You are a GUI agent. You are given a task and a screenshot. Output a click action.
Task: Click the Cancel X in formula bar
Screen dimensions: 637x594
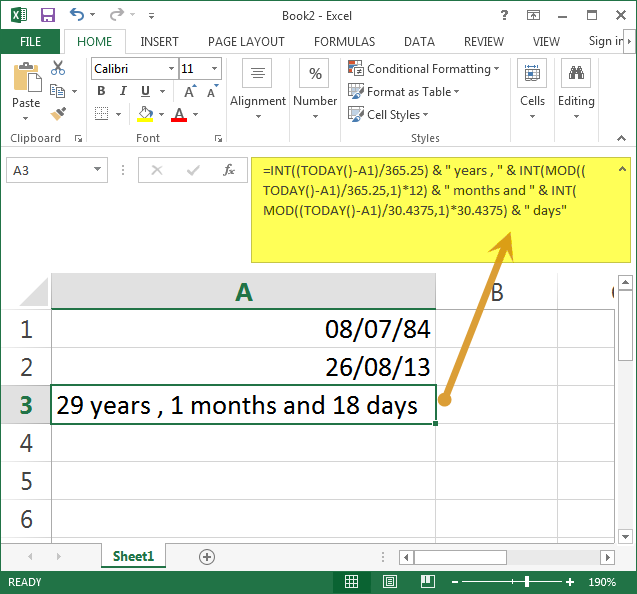(157, 170)
